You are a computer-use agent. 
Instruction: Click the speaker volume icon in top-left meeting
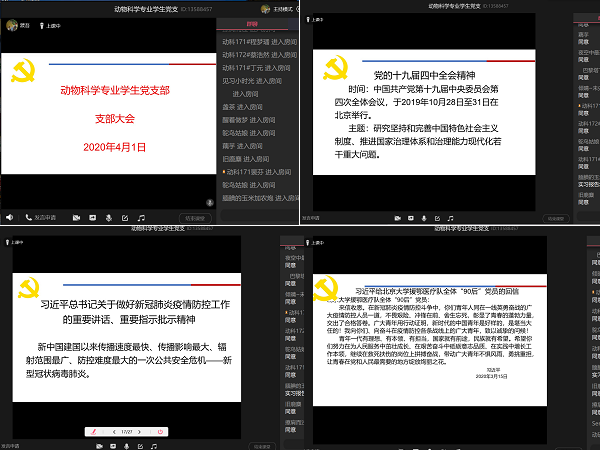point(9,217)
